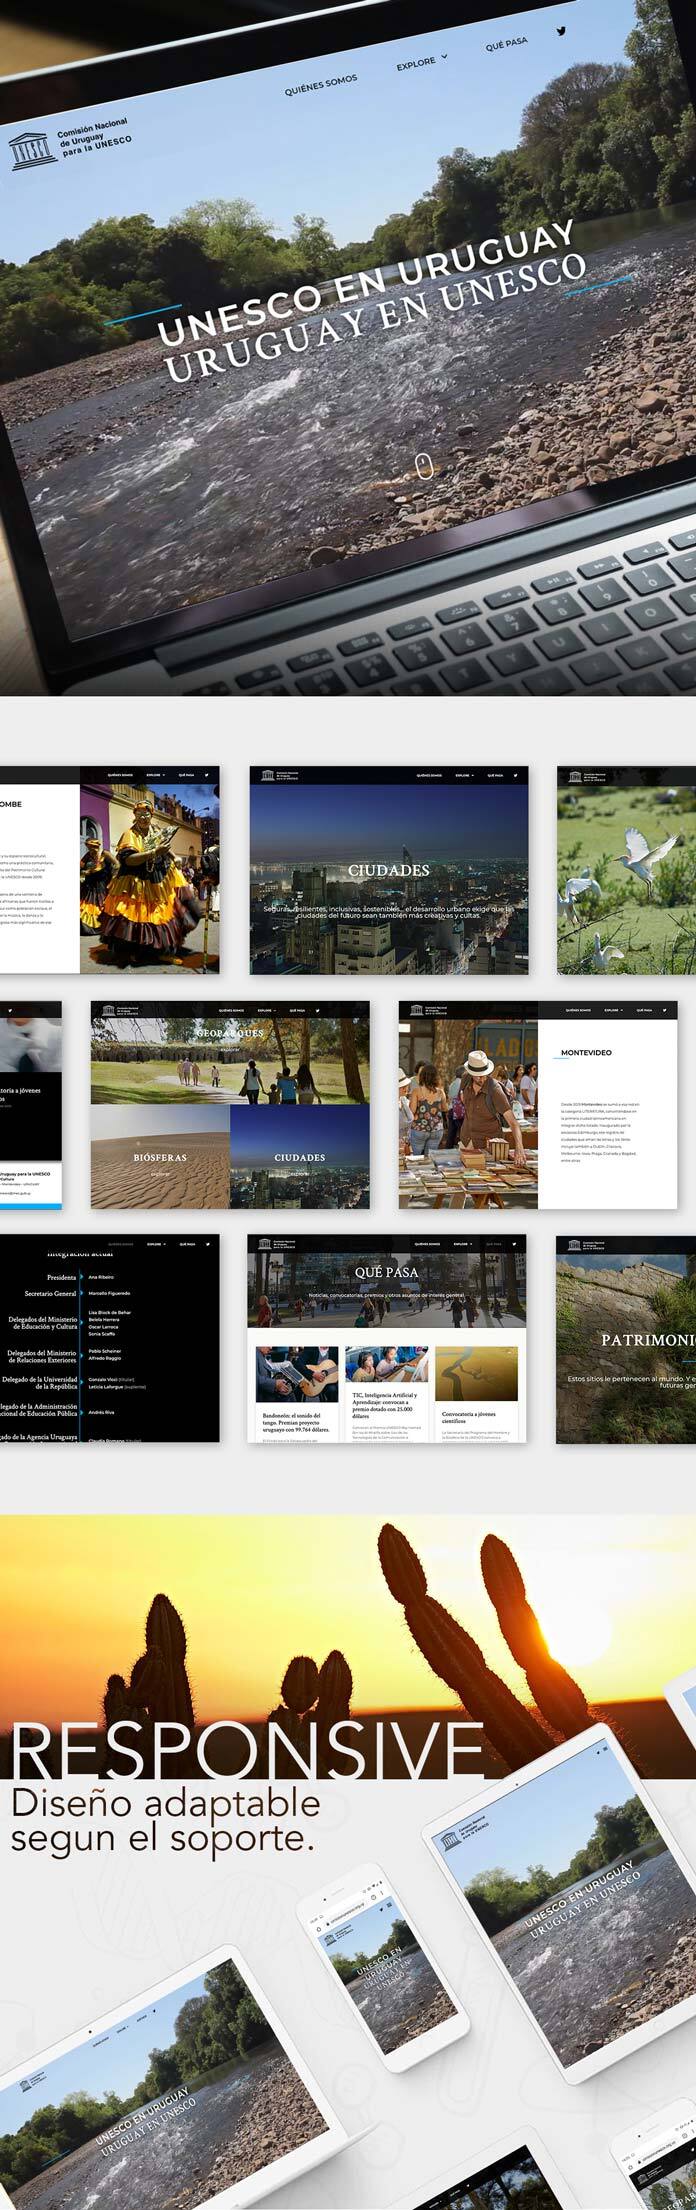This screenshot has height=2210, width=696.
Task: Expand EXPLORE on the Geoparques screen
Action: 267,1010
